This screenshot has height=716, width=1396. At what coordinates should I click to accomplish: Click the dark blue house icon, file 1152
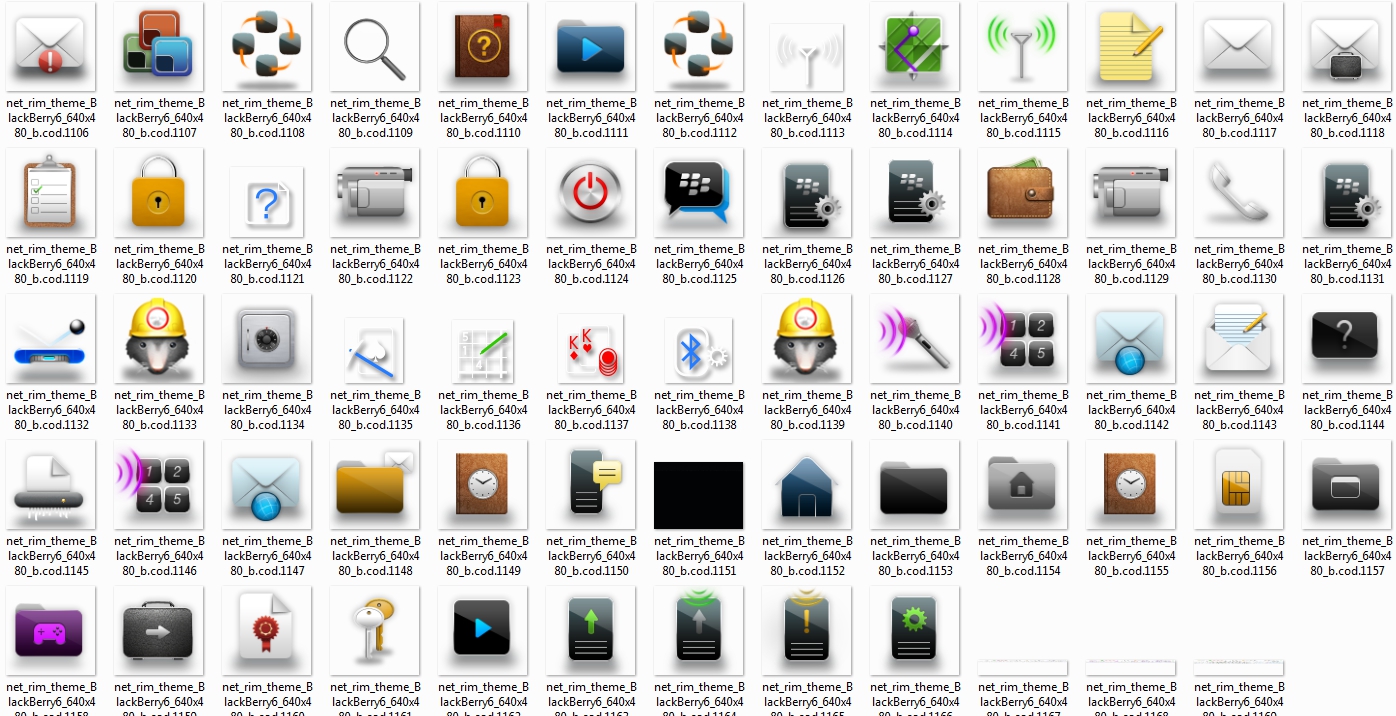[x=807, y=484]
